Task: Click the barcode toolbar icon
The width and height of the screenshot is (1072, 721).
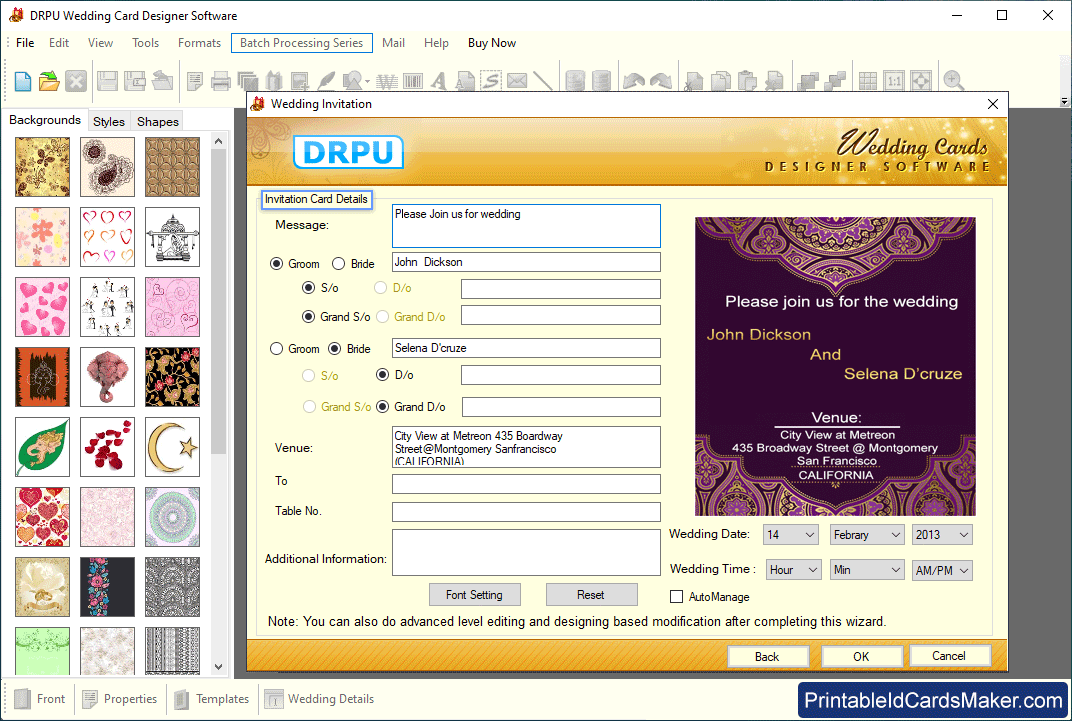Action: click(x=413, y=81)
